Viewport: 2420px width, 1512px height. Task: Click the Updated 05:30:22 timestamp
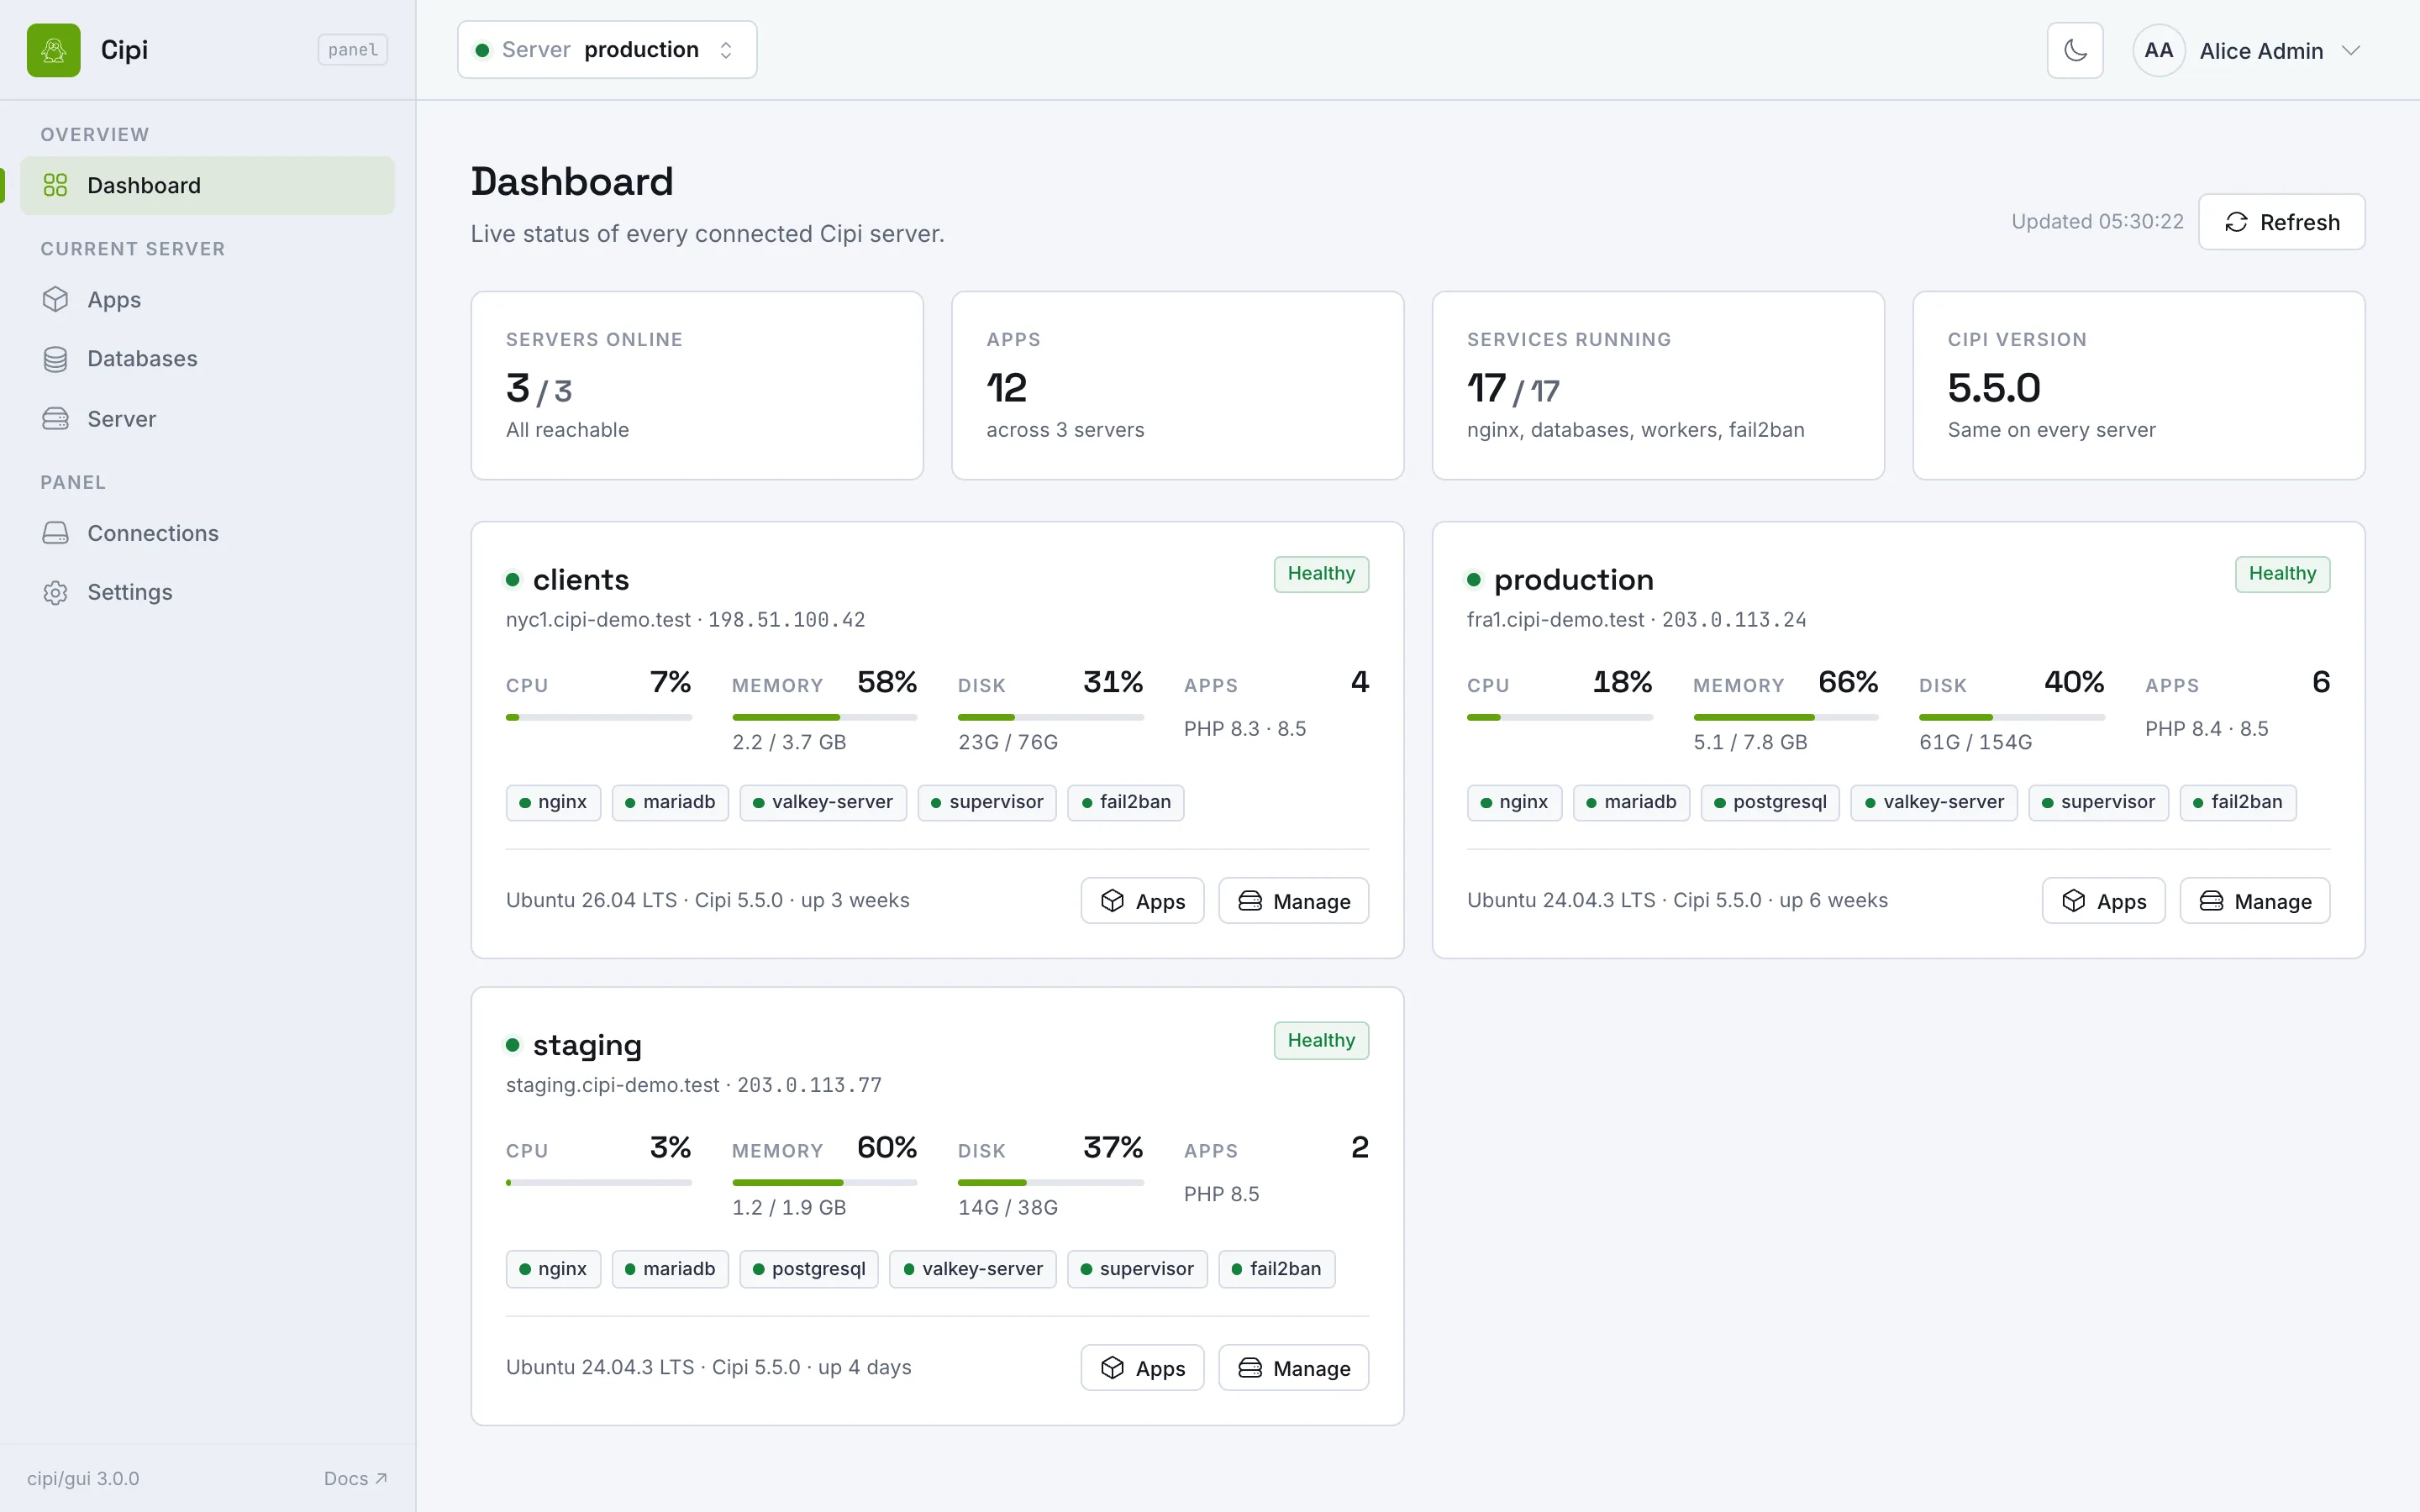[2097, 222]
